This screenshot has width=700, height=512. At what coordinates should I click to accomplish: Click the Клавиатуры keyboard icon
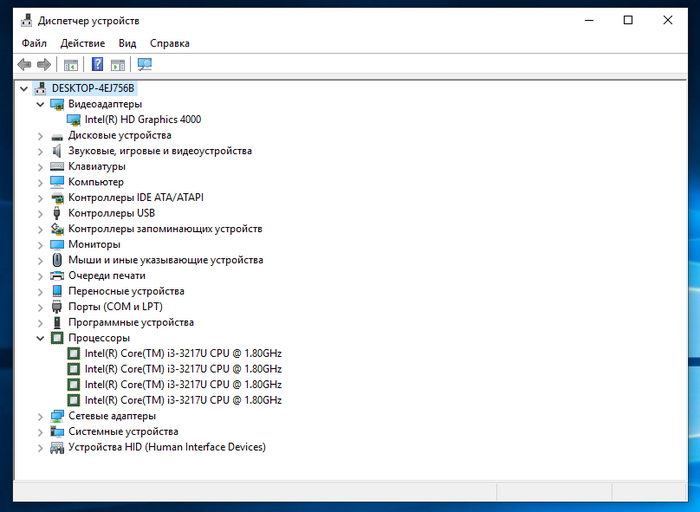[x=57, y=167]
